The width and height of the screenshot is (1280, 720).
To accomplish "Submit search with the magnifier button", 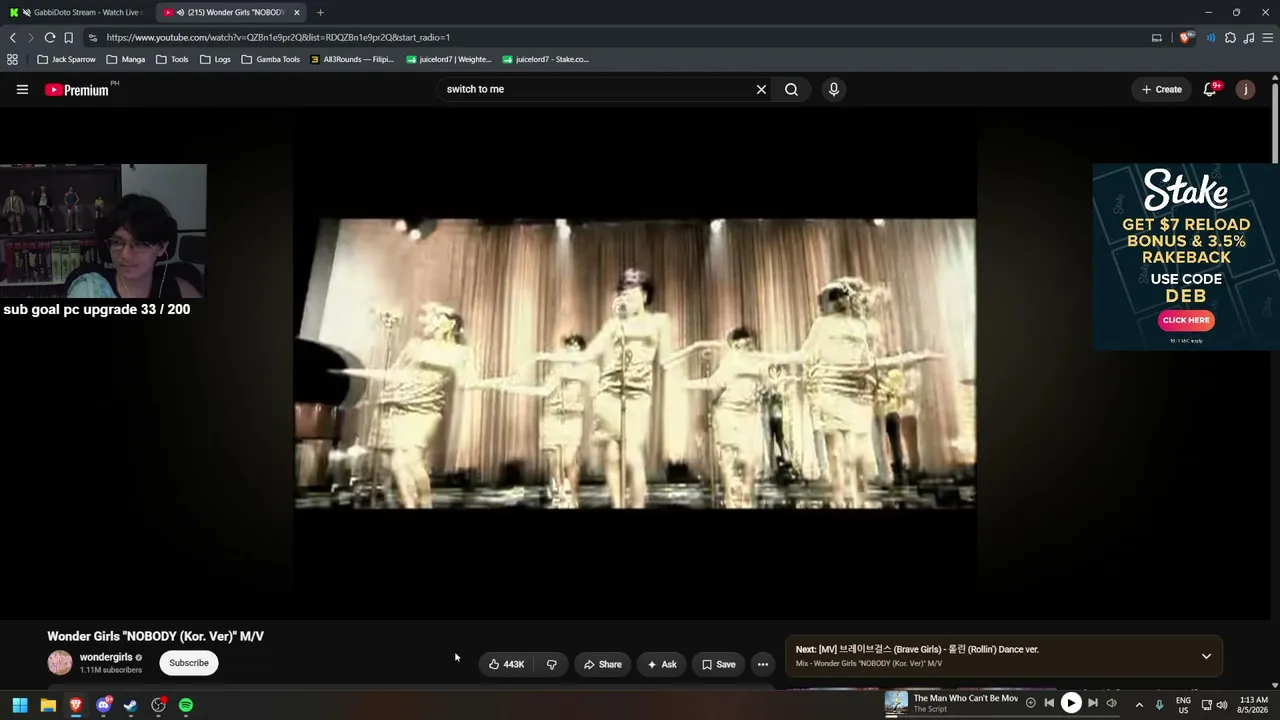I will 791,89.
